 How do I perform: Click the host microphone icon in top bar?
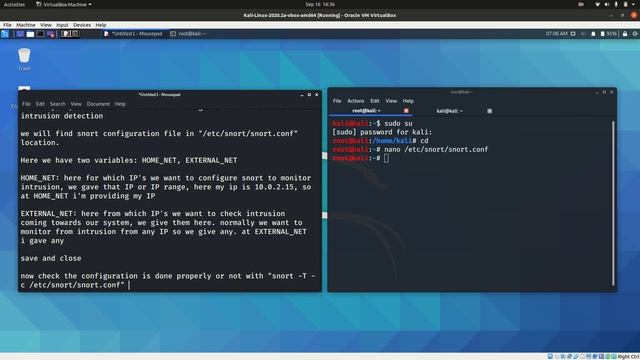click(x=616, y=4)
